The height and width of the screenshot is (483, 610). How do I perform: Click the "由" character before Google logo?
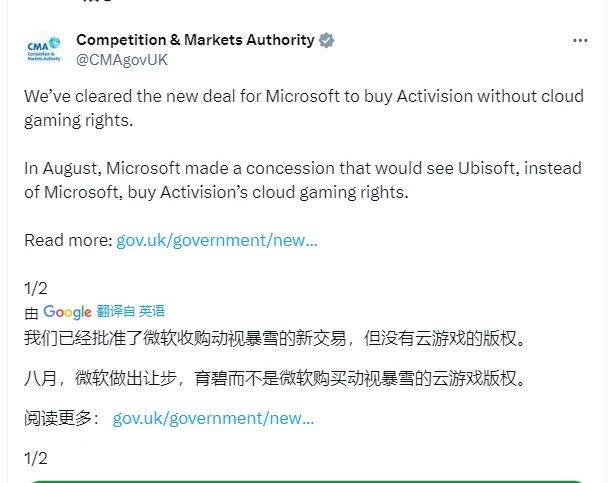tap(30, 312)
